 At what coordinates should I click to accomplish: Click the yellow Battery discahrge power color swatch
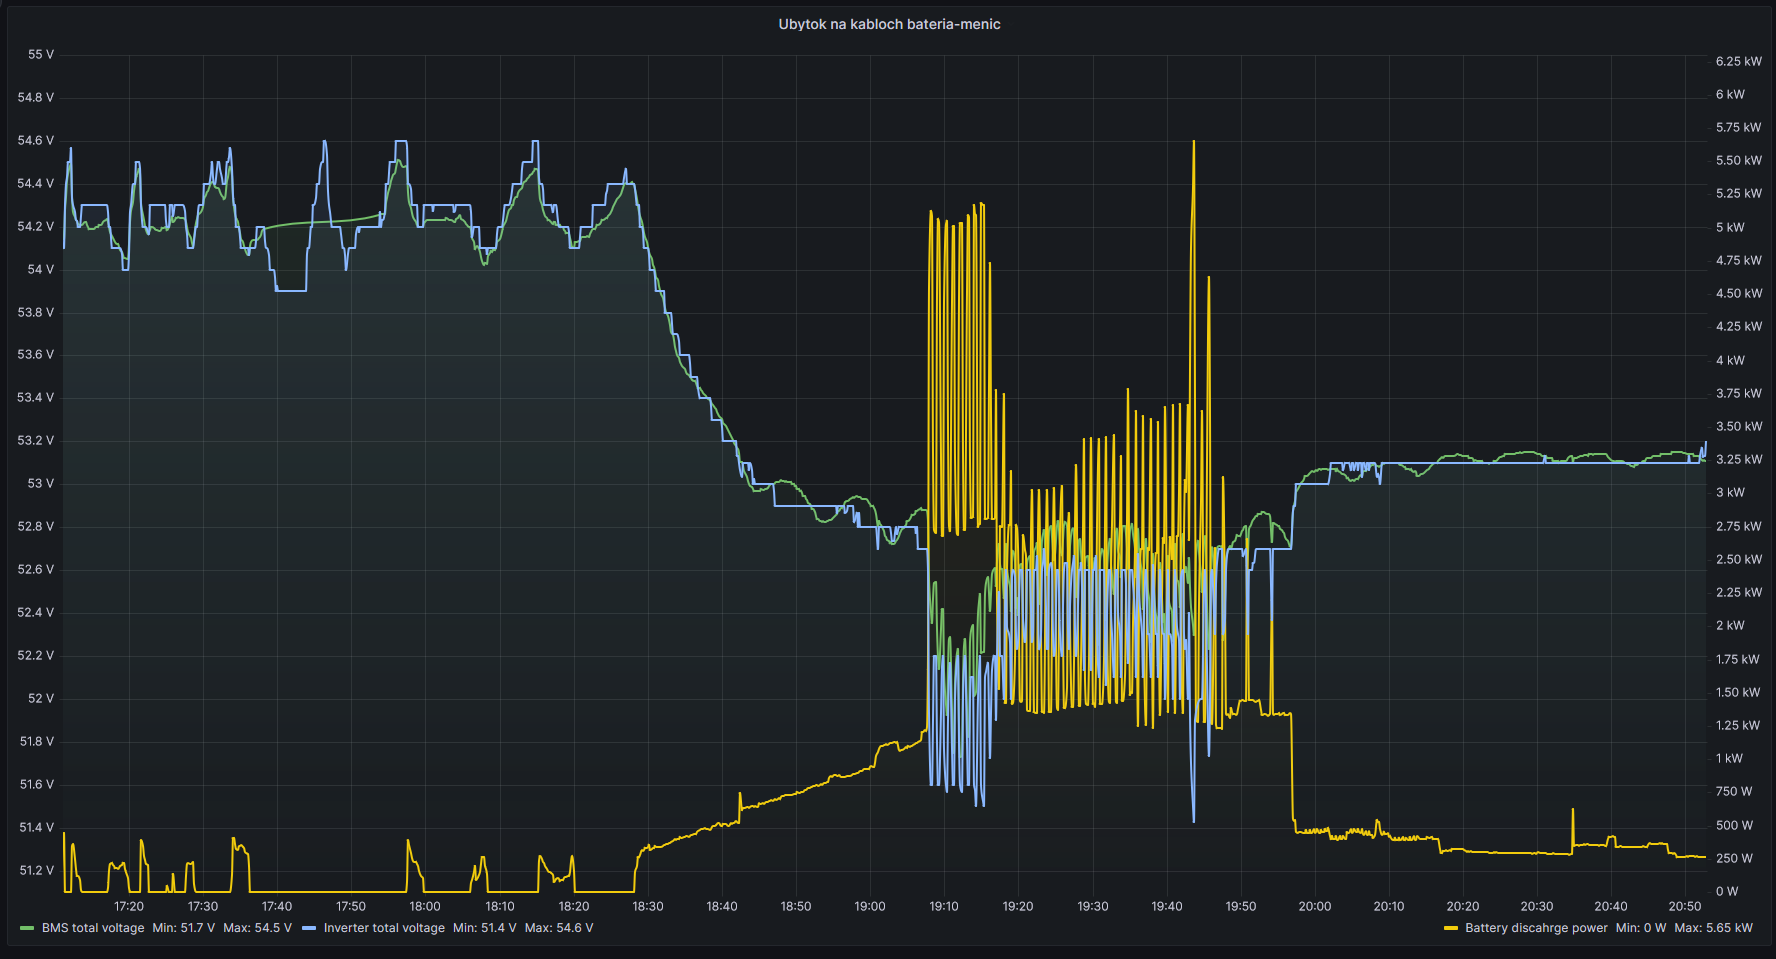click(x=1450, y=928)
